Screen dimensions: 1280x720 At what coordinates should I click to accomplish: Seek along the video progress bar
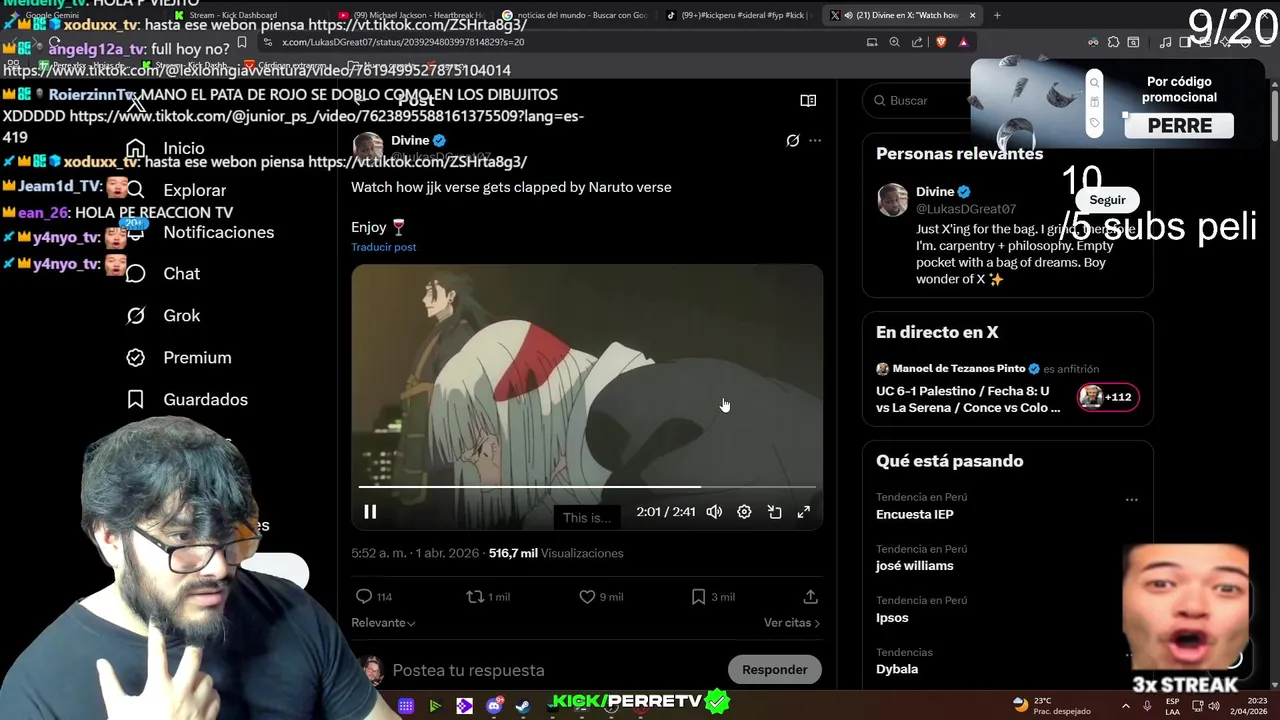[587, 487]
